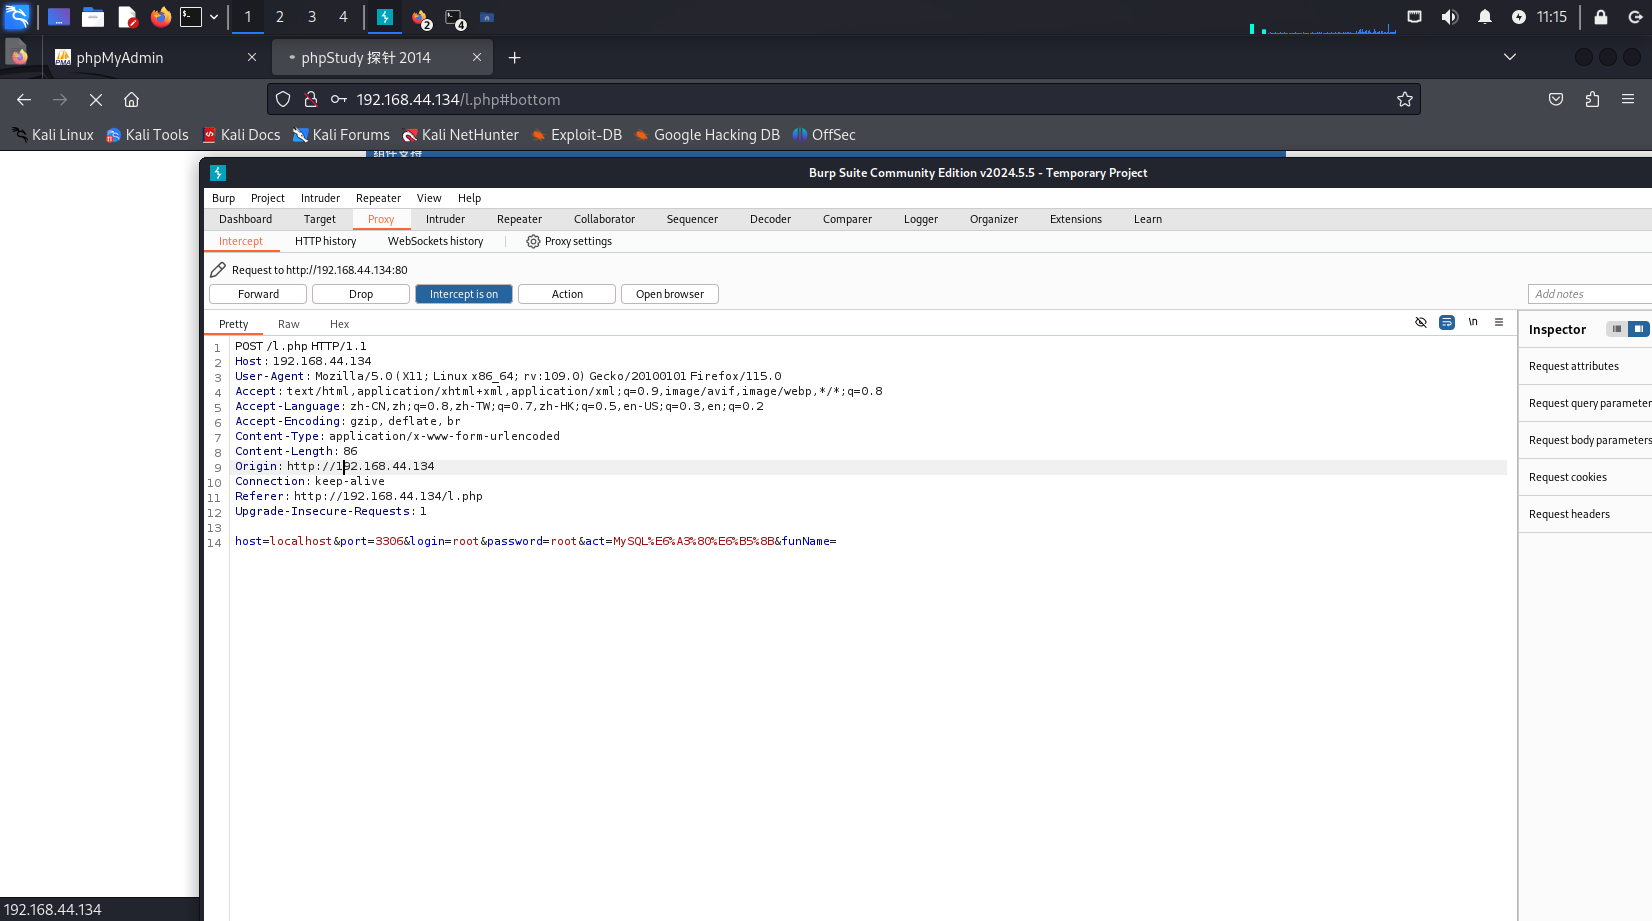This screenshot has height=921, width=1652.
Task: Click the Add notes input field
Action: (x=1588, y=294)
